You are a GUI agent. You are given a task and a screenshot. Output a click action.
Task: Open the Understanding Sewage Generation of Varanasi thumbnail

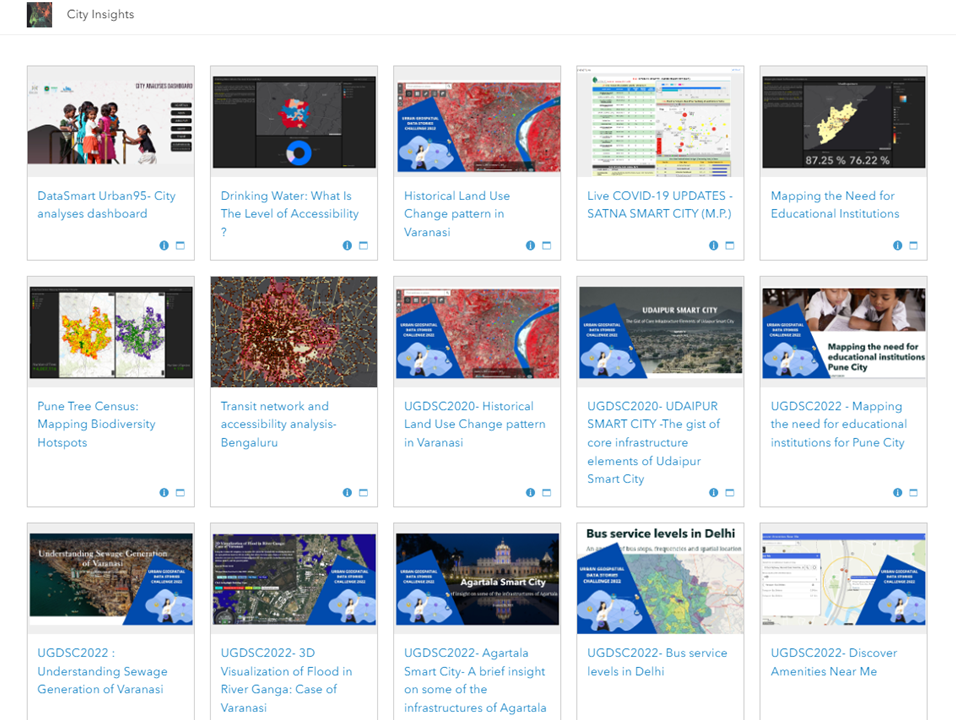click(110, 578)
